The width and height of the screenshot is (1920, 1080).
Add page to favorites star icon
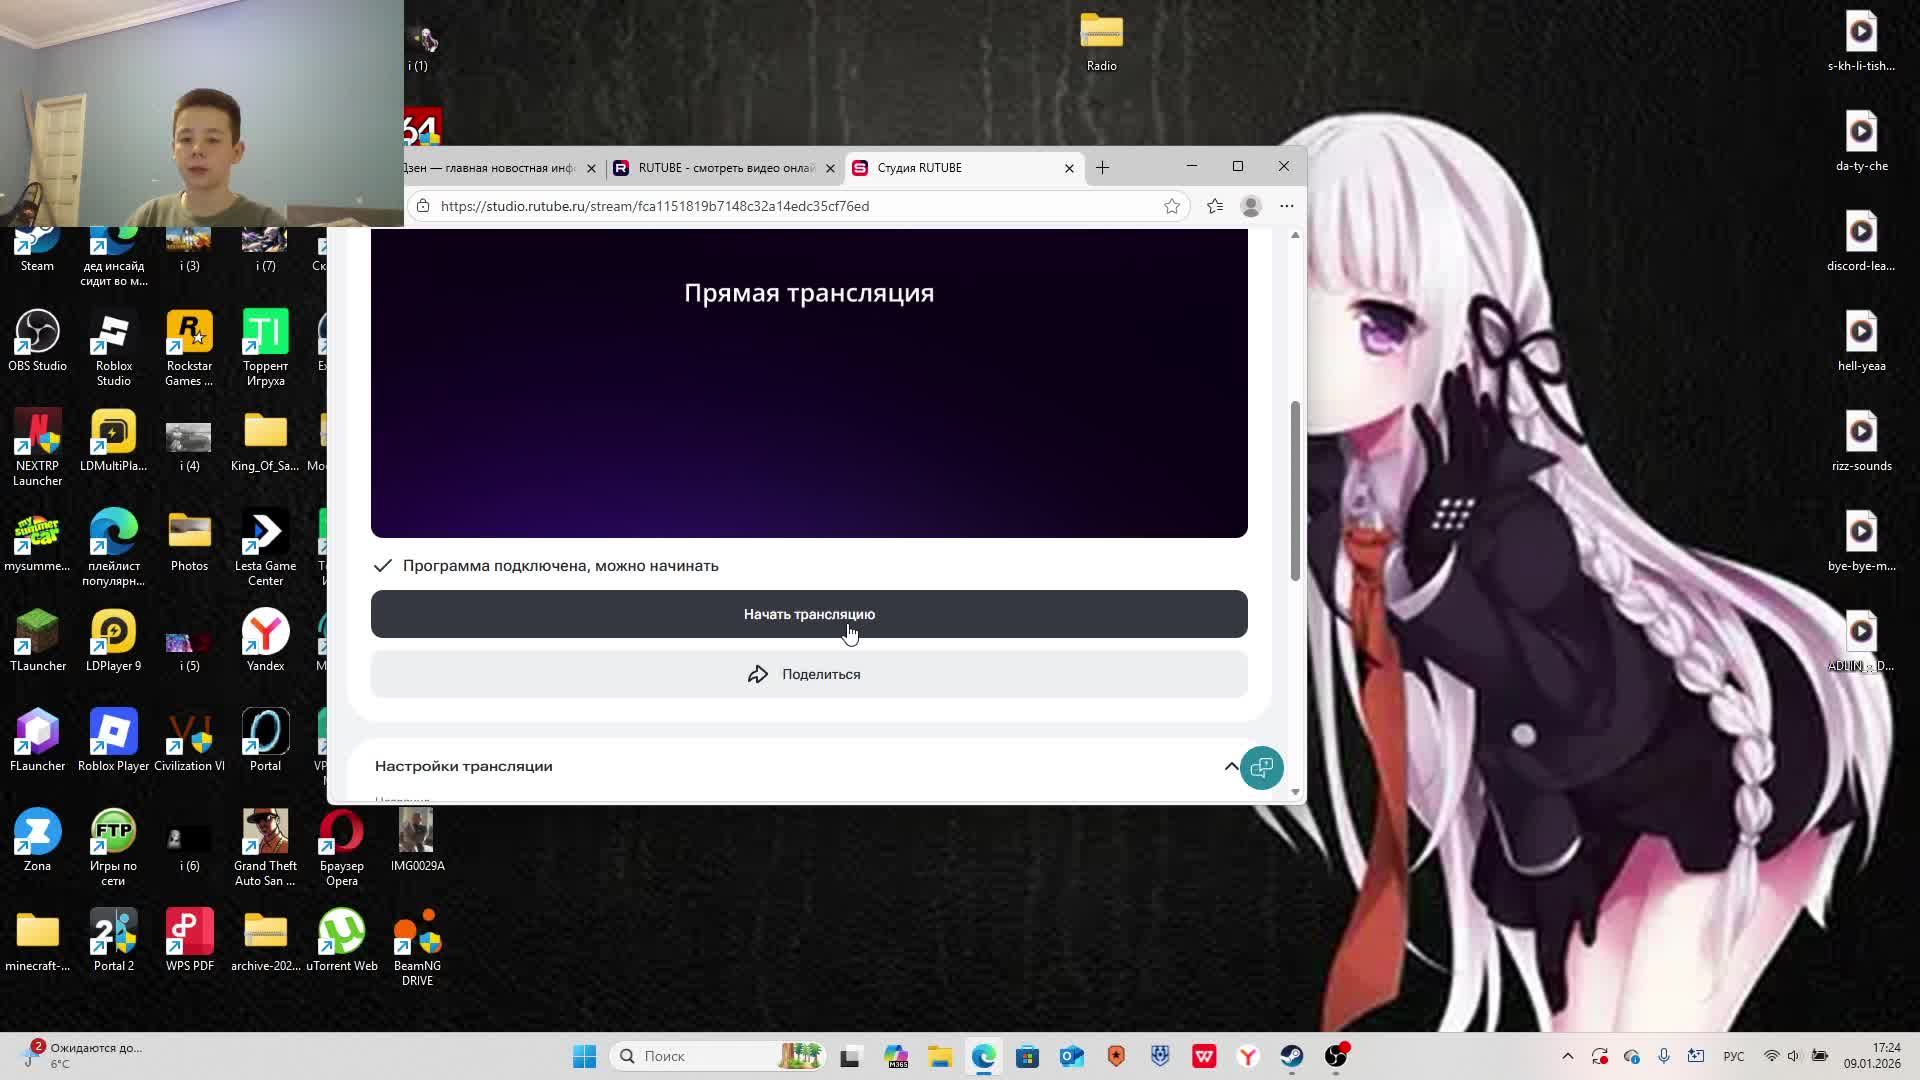point(1172,206)
